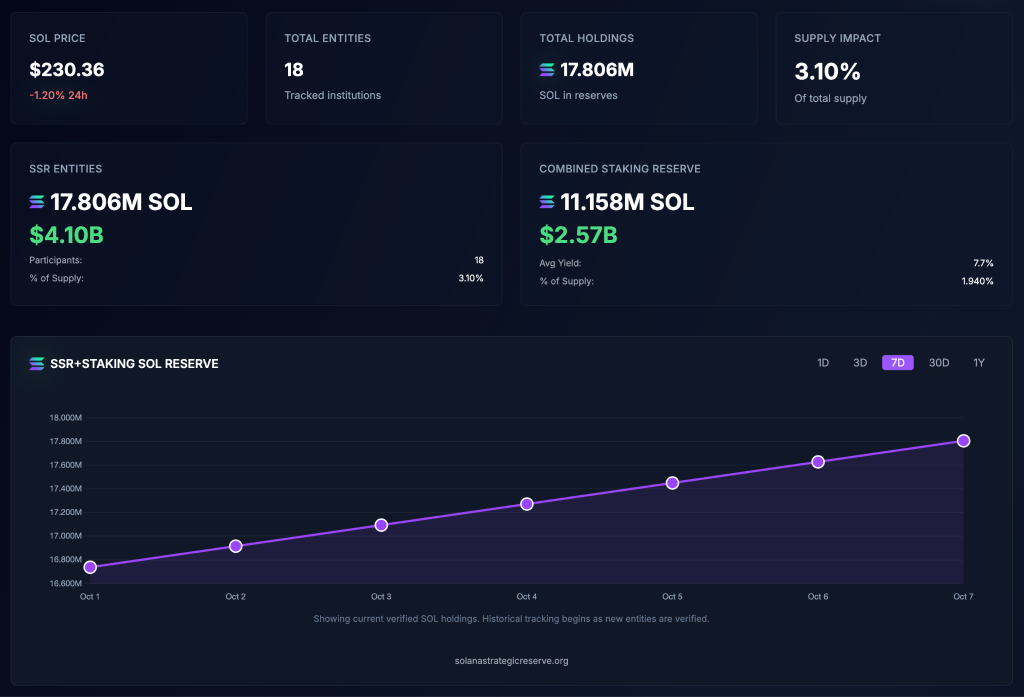Click the Avg Yield 7.7% value
This screenshot has height=697, width=1024.
983,263
